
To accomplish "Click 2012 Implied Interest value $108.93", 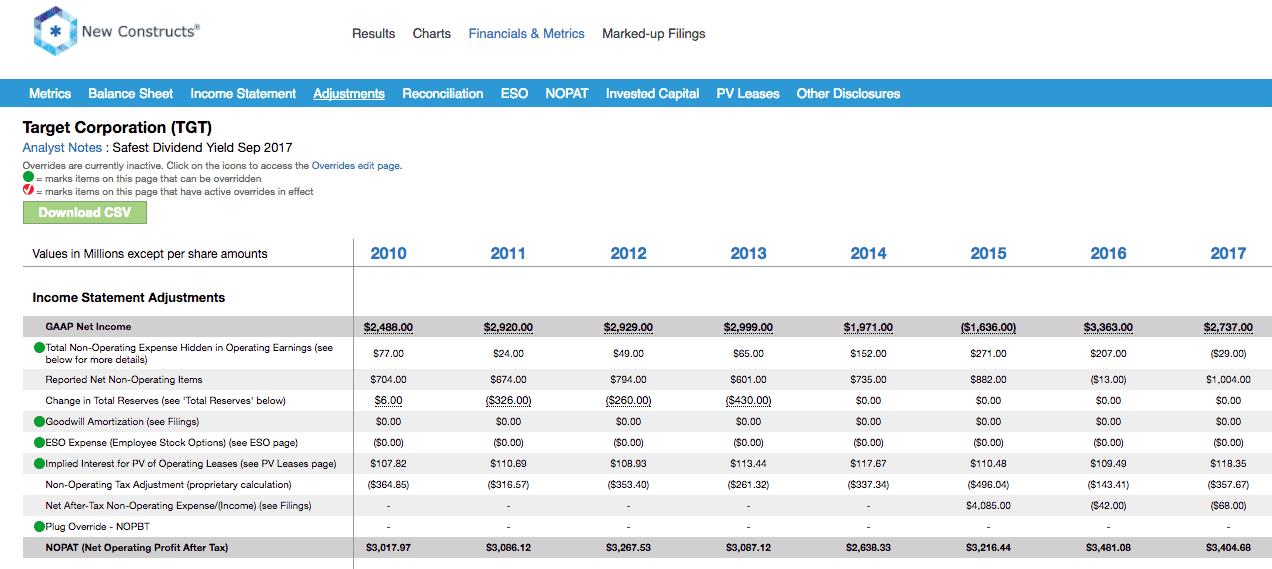I will tap(628, 463).
